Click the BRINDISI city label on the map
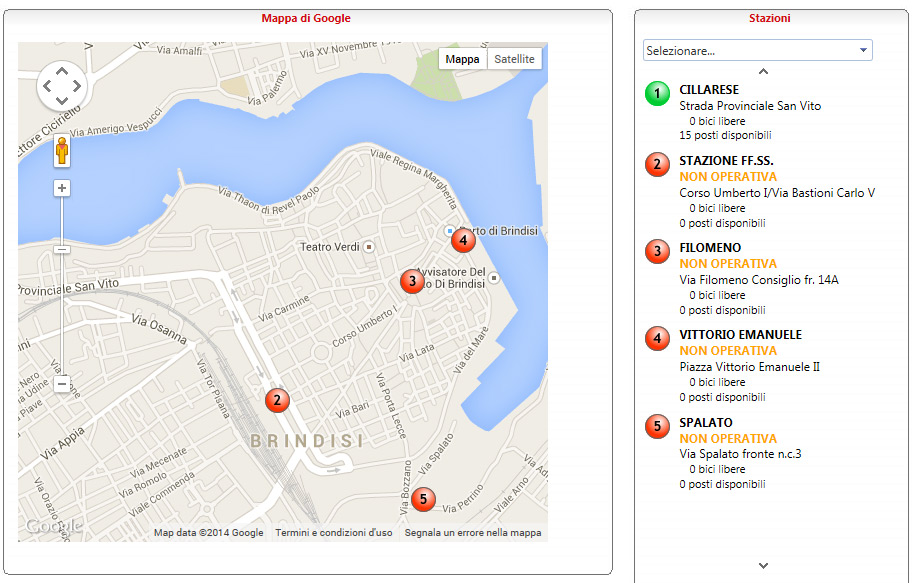 (307, 440)
